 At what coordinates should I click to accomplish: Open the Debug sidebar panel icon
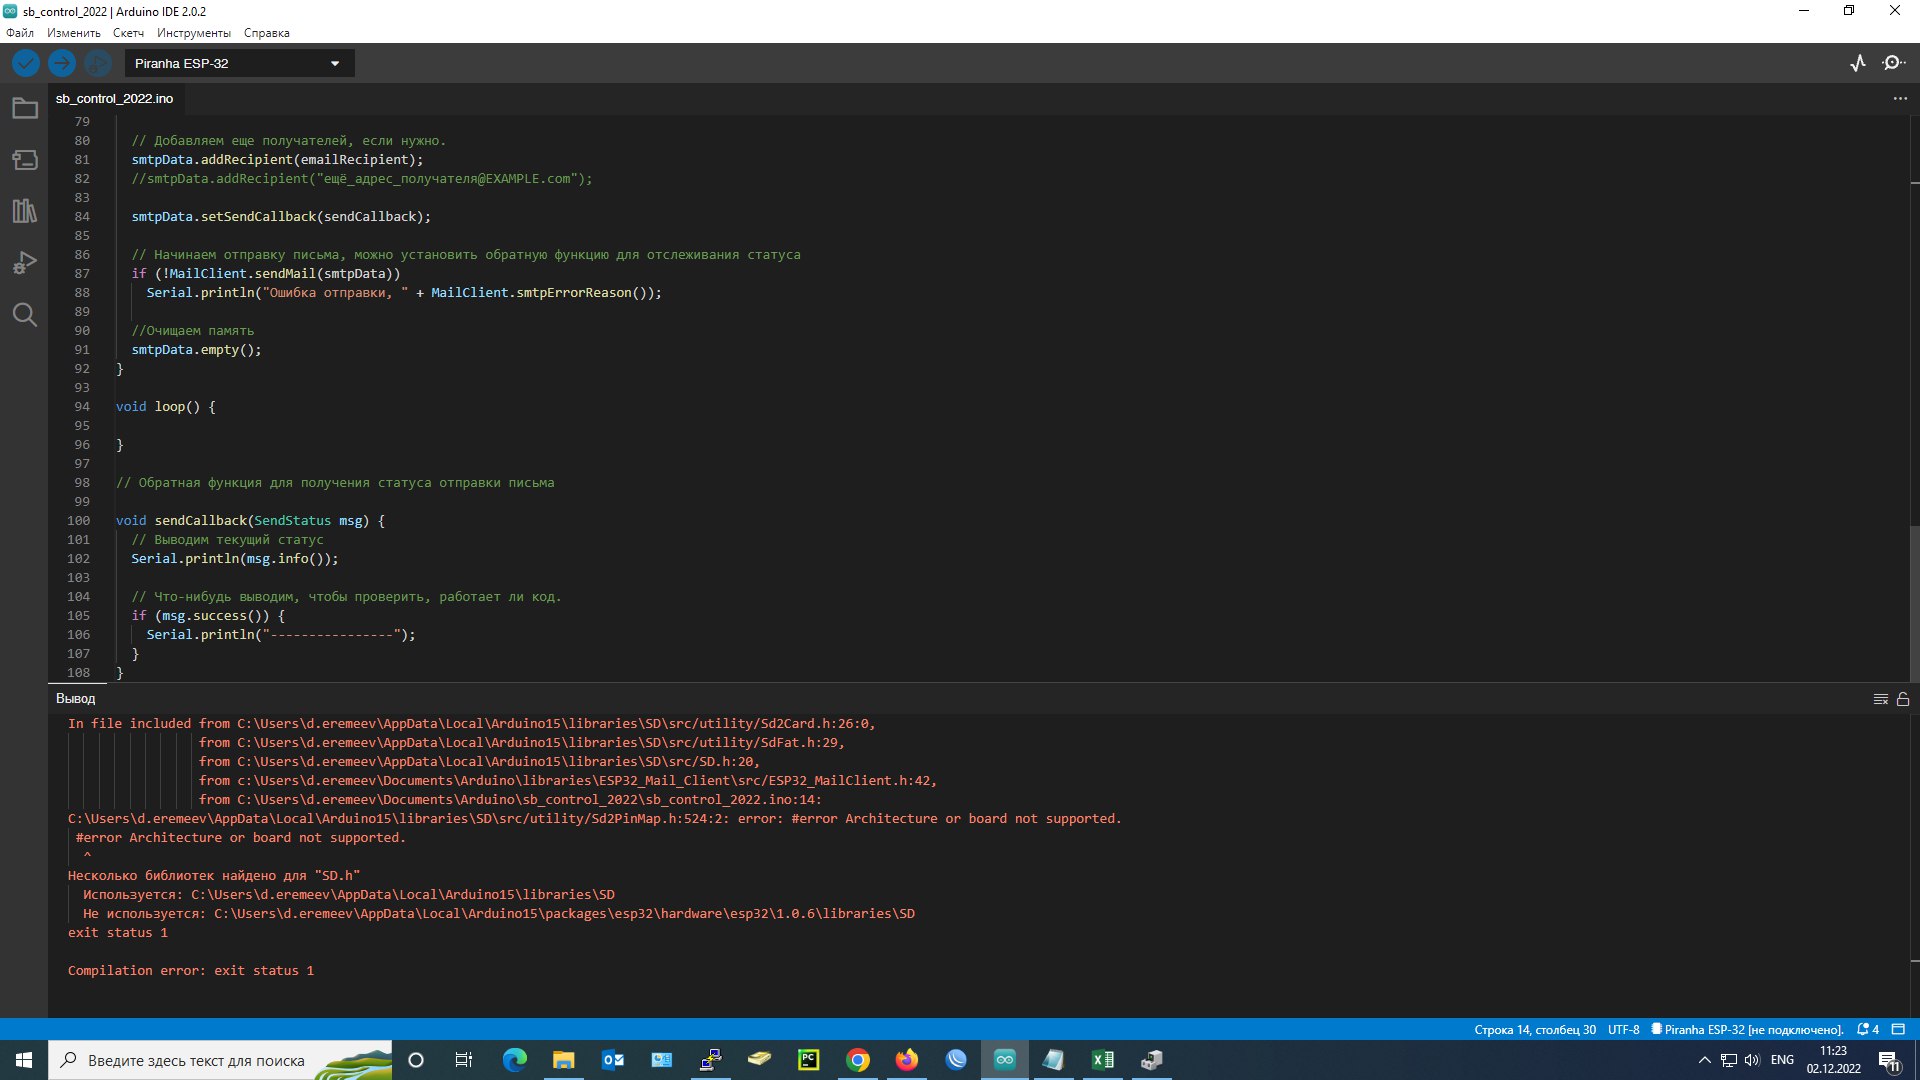[25, 263]
